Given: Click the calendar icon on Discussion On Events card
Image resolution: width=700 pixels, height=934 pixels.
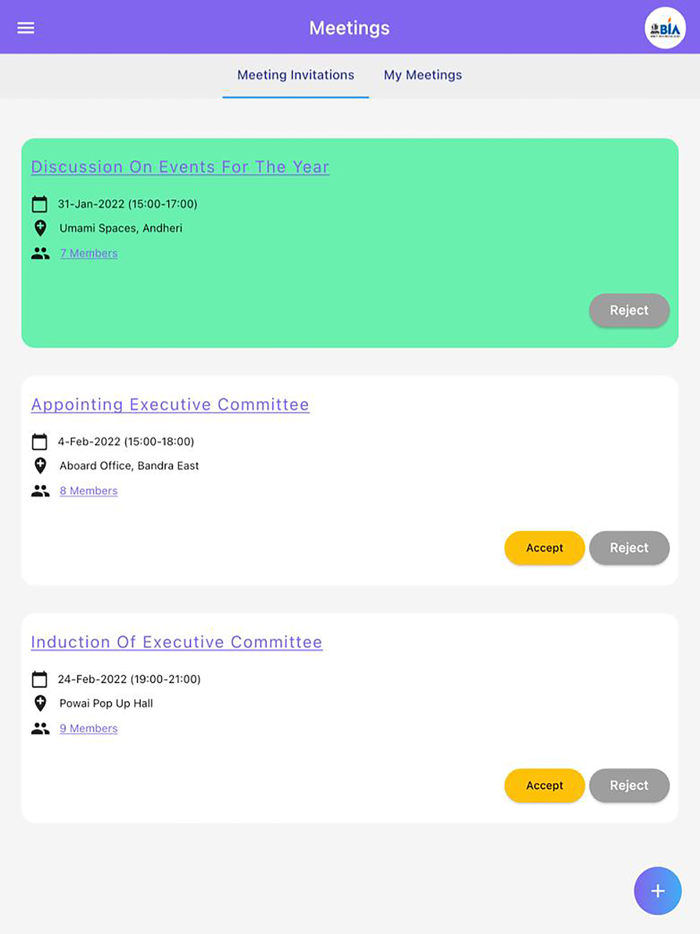Looking at the screenshot, I should [40, 203].
